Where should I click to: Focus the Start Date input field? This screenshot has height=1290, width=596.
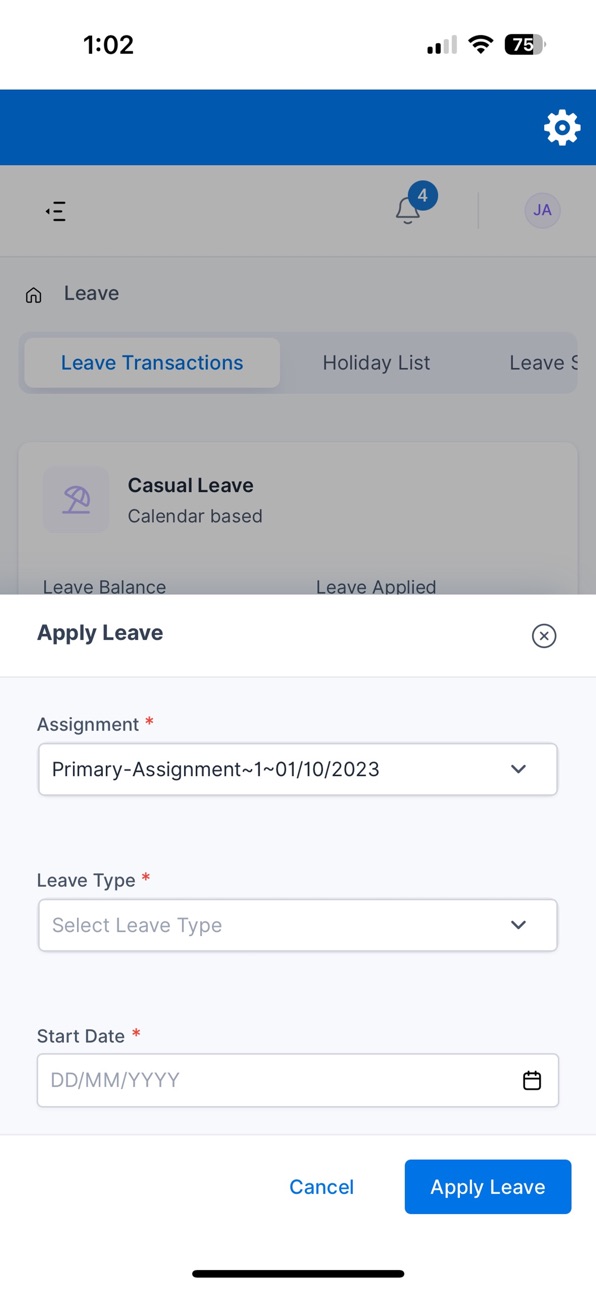click(298, 1080)
